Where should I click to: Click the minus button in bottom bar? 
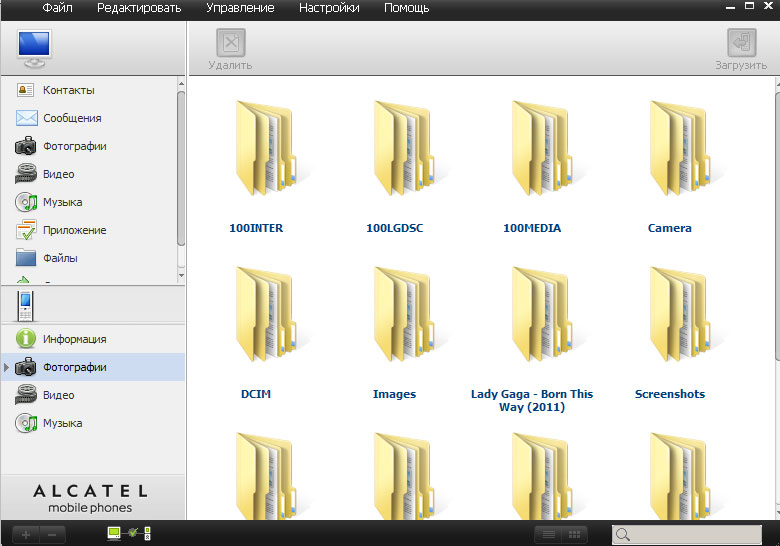pos(53,535)
